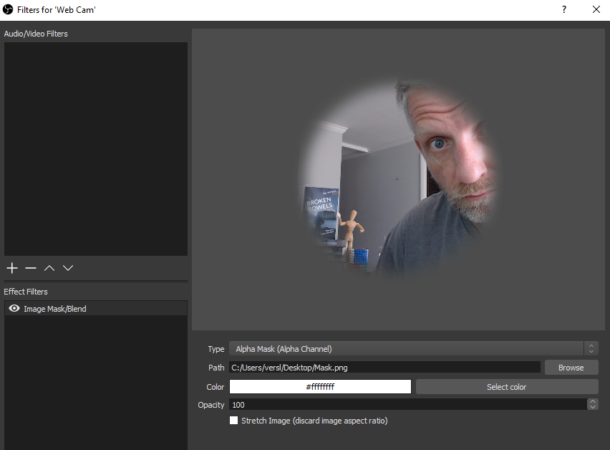Focus the Path field containing Mask.png
Image resolution: width=610 pixels, height=450 pixels.
[x=385, y=368]
